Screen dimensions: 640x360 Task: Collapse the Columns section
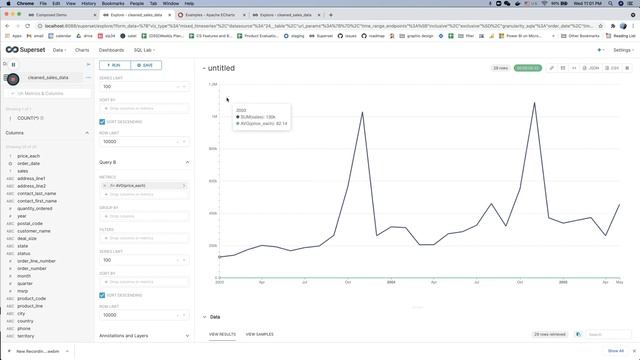[x=87, y=133]
